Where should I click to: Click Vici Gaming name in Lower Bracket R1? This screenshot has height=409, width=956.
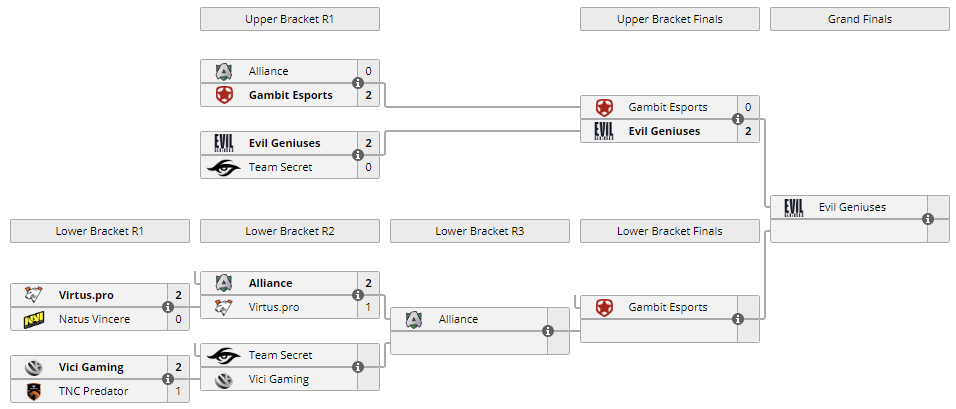(91, 367)
